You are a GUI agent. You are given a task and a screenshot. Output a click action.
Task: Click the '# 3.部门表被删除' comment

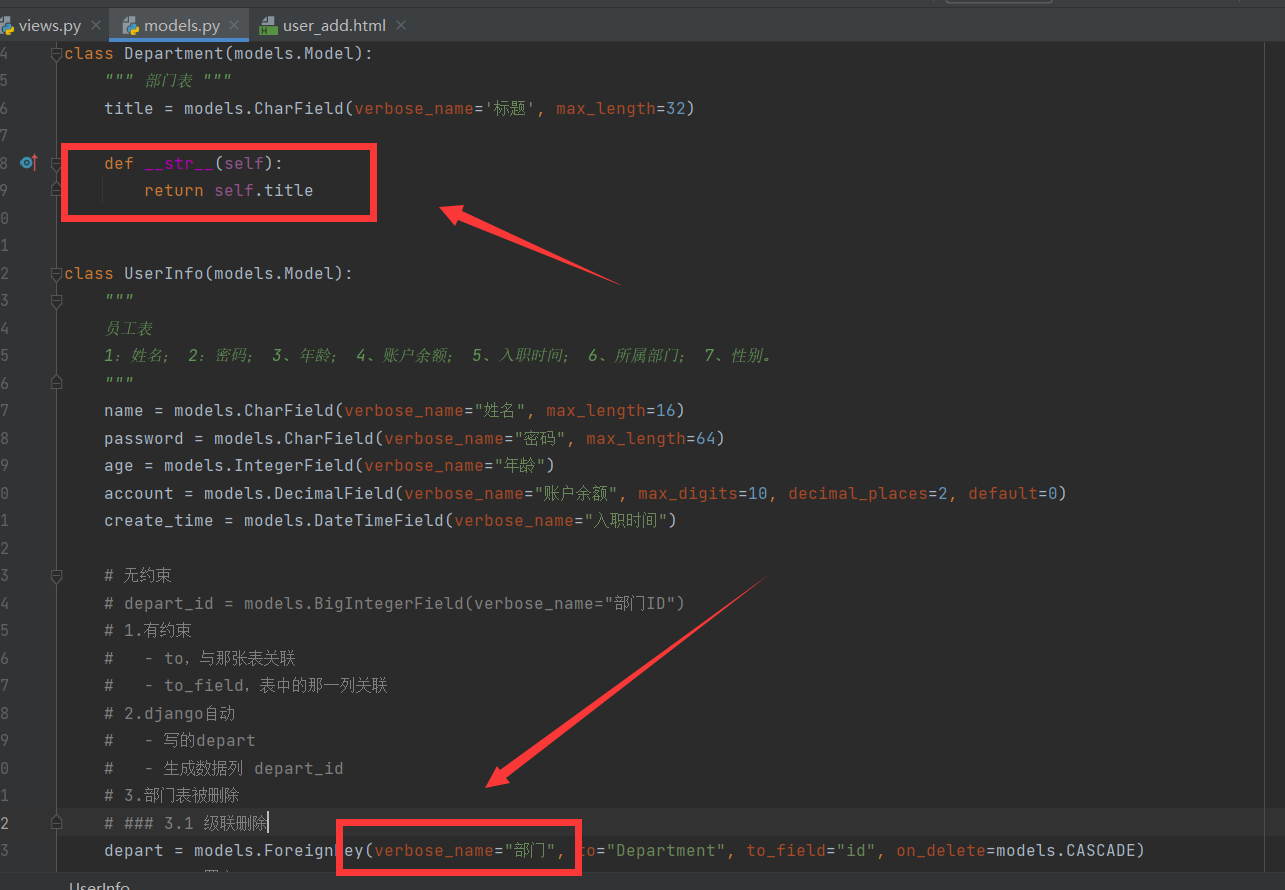tap(172, 796)
